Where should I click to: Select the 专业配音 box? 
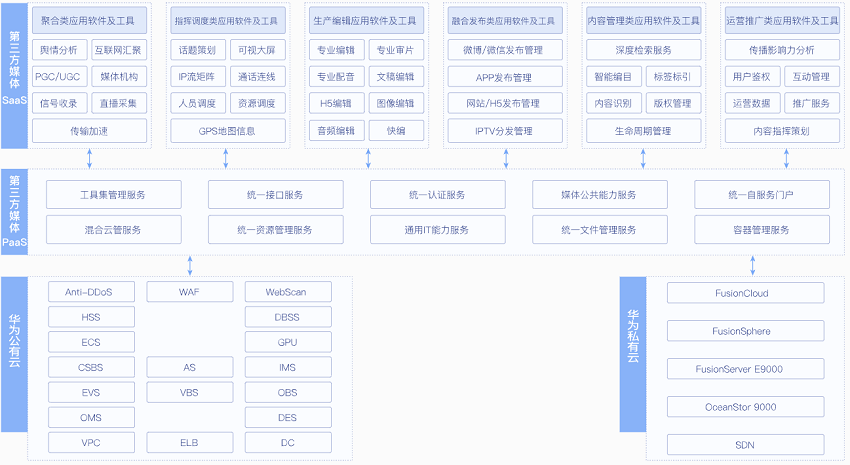337,76
